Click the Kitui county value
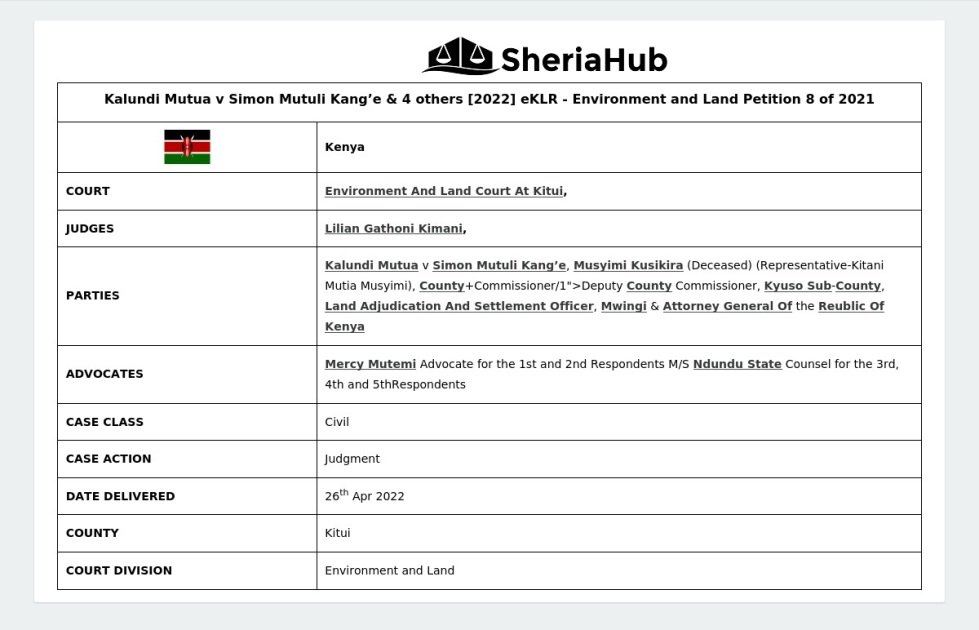The image size is (979, 630). point(337,533)
